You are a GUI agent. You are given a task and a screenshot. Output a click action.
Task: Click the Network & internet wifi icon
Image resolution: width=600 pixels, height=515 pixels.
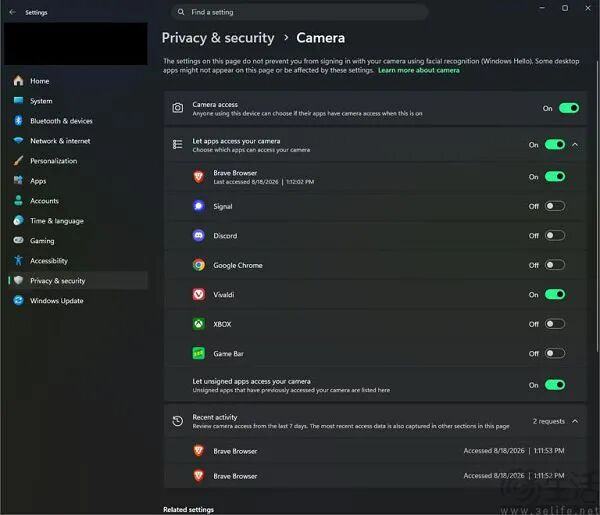point(18,140)
